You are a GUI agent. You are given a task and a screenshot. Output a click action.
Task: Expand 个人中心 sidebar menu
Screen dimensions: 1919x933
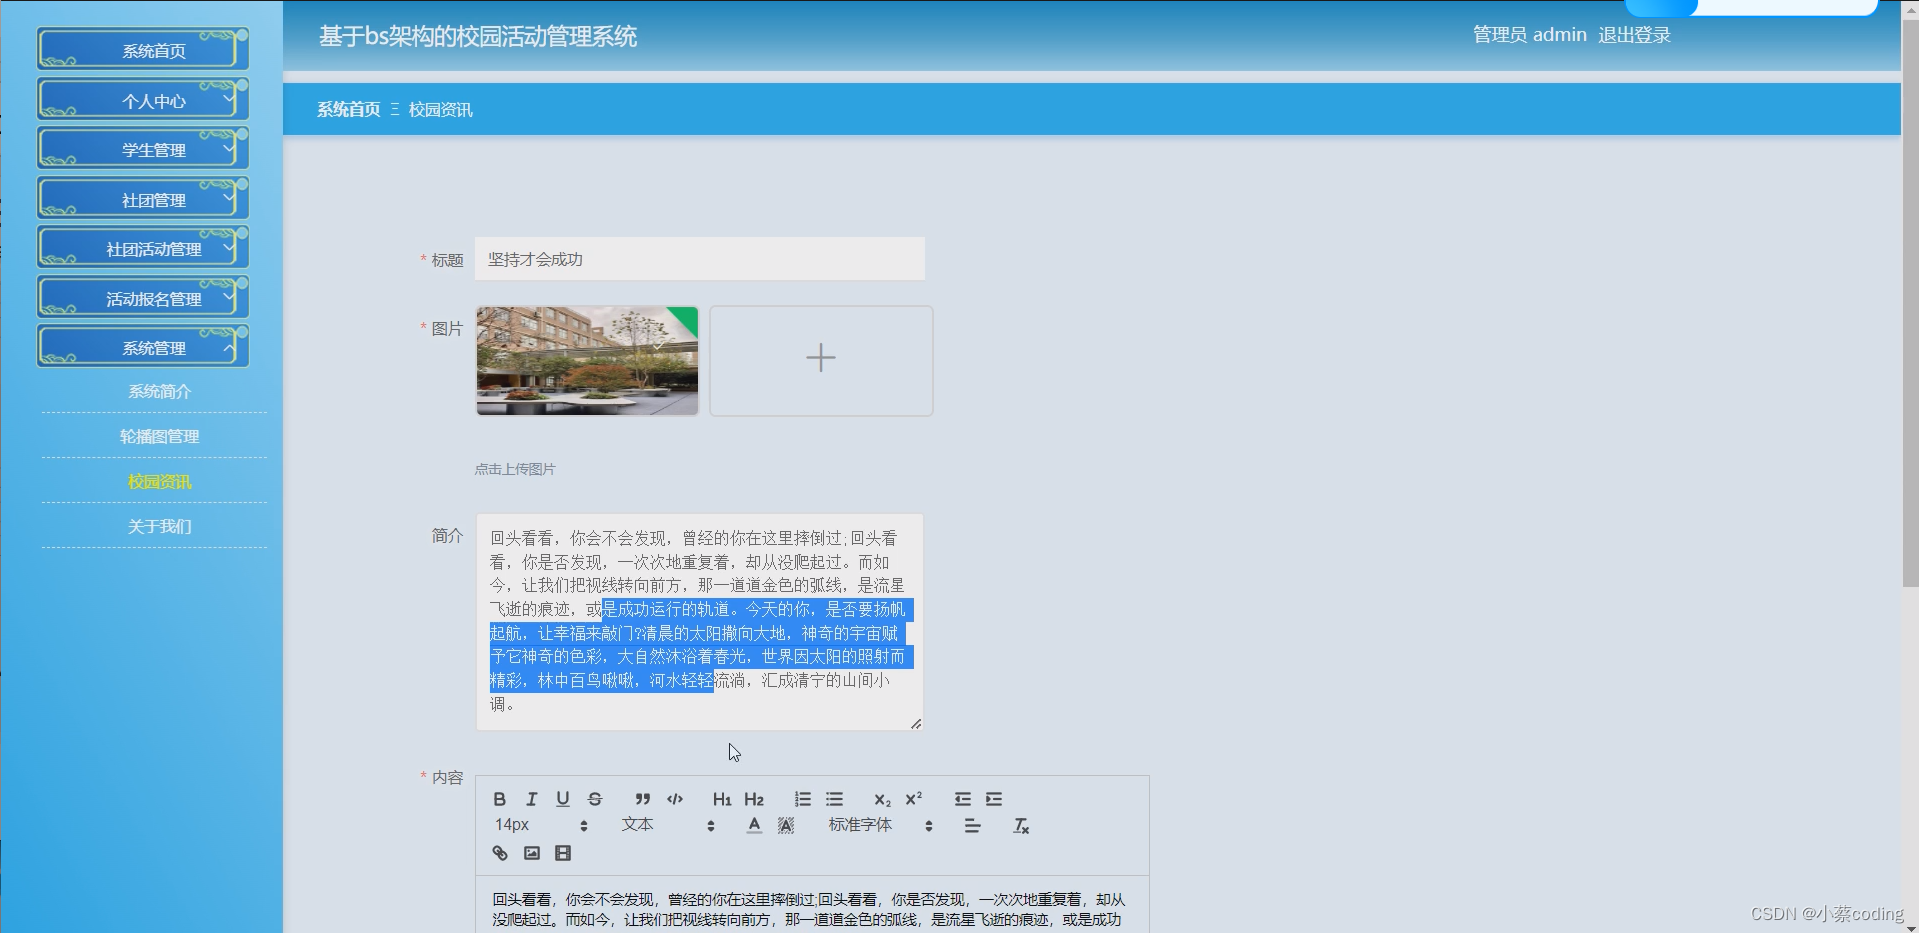tap(143, 99)
